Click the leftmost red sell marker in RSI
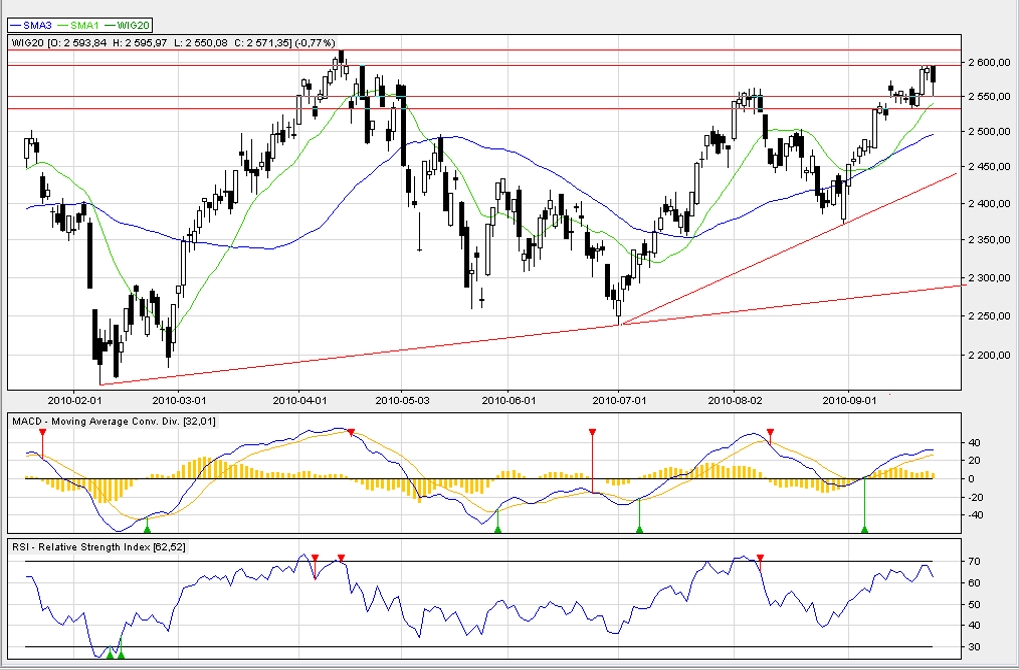Screen dimensions: 1019x670 (315, 558)
